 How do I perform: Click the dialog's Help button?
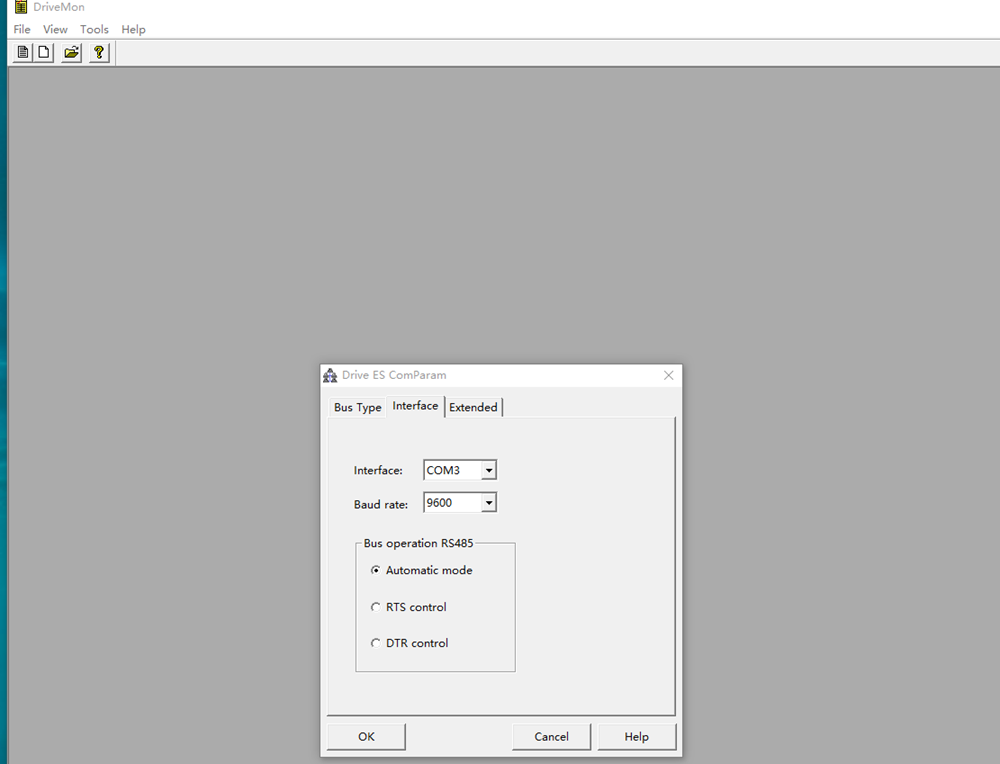click(636, 737)
